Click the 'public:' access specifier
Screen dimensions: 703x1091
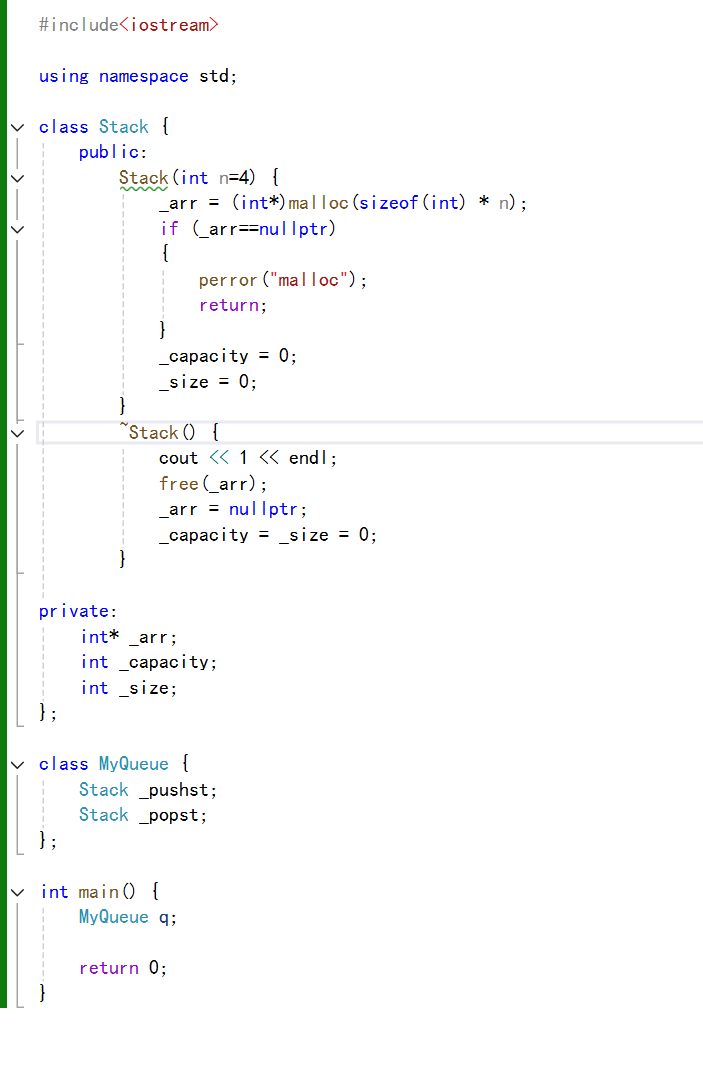[x=113, y=152]
